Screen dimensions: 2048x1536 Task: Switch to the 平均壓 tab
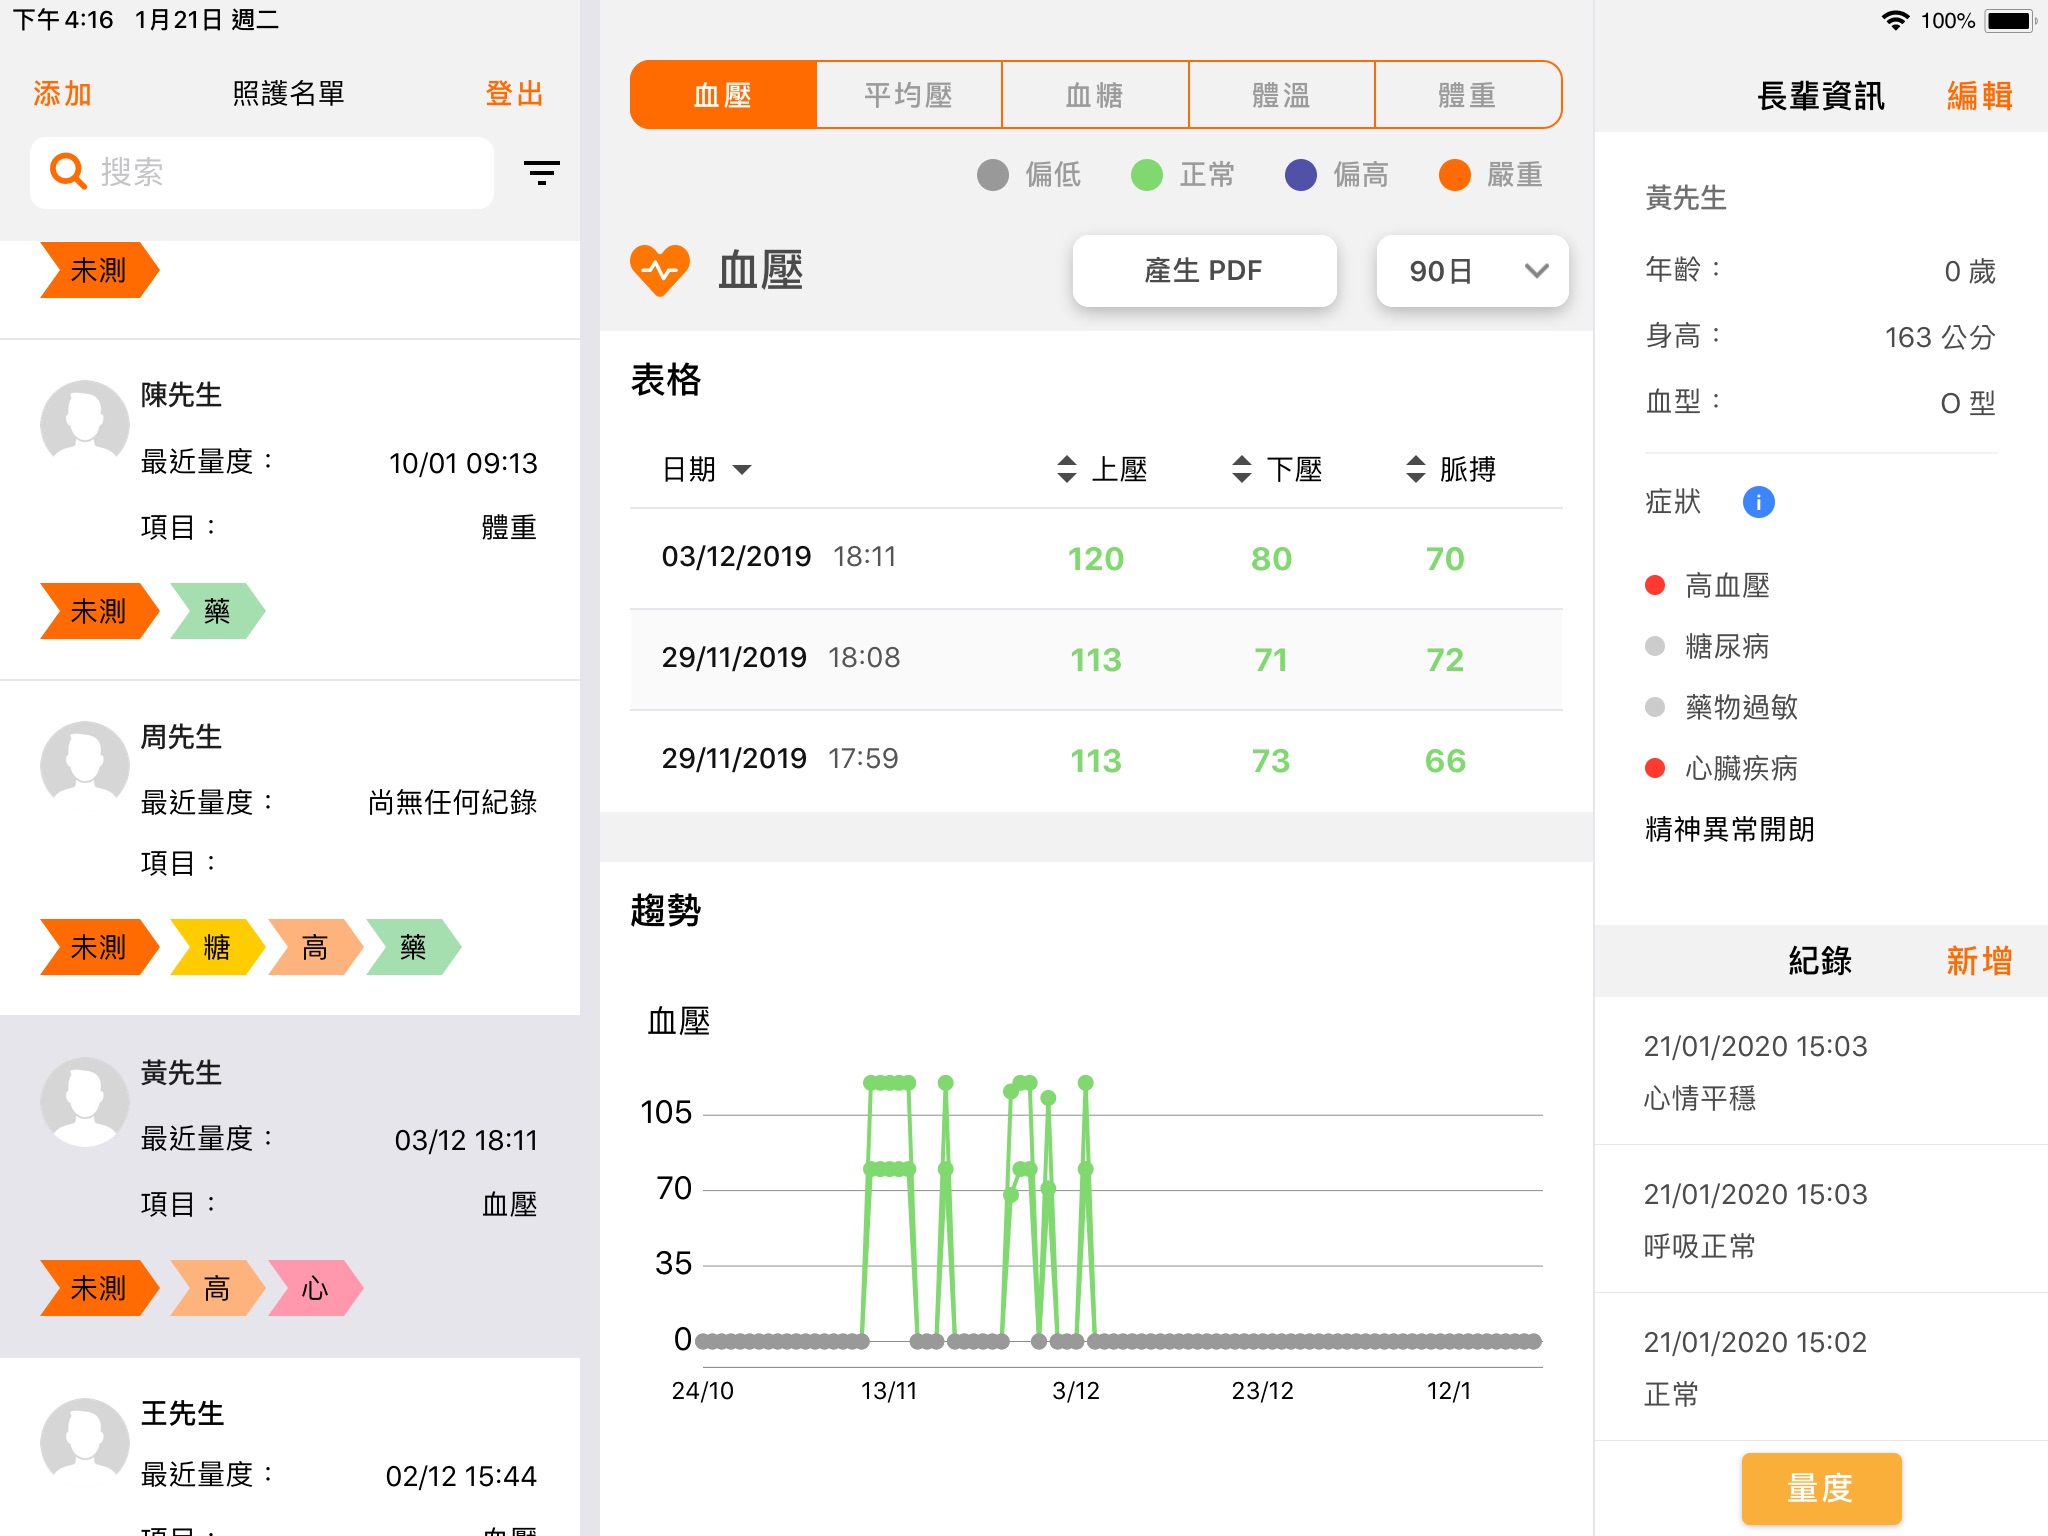pos(909,95)
